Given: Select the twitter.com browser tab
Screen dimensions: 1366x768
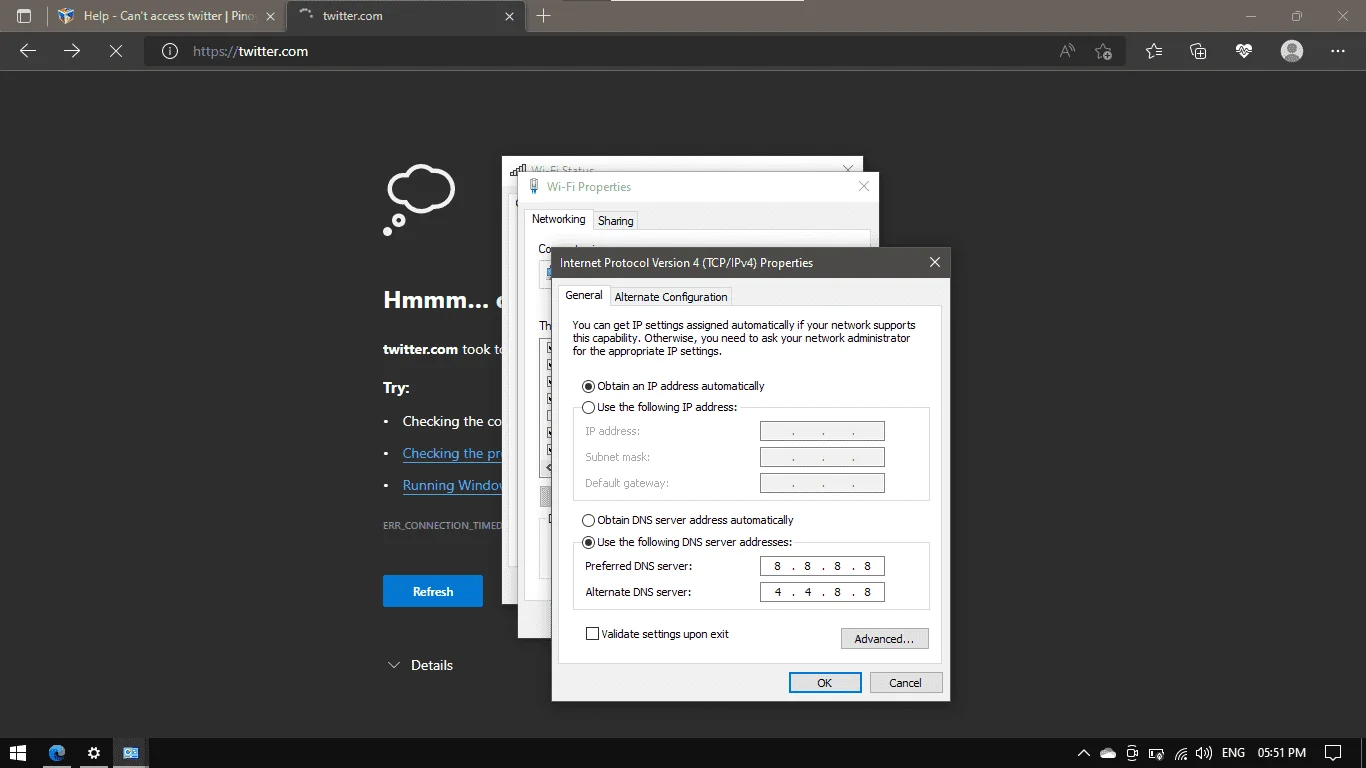Looking at the screenshot, I should tap(405, 16).
